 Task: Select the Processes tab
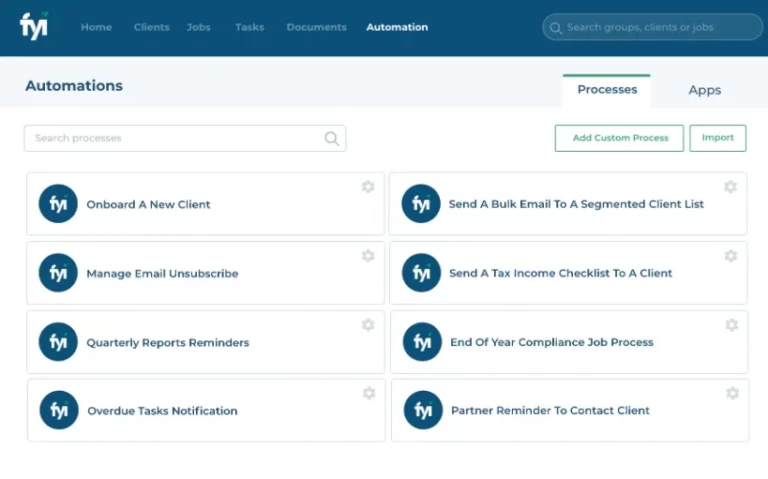[607, 90]
